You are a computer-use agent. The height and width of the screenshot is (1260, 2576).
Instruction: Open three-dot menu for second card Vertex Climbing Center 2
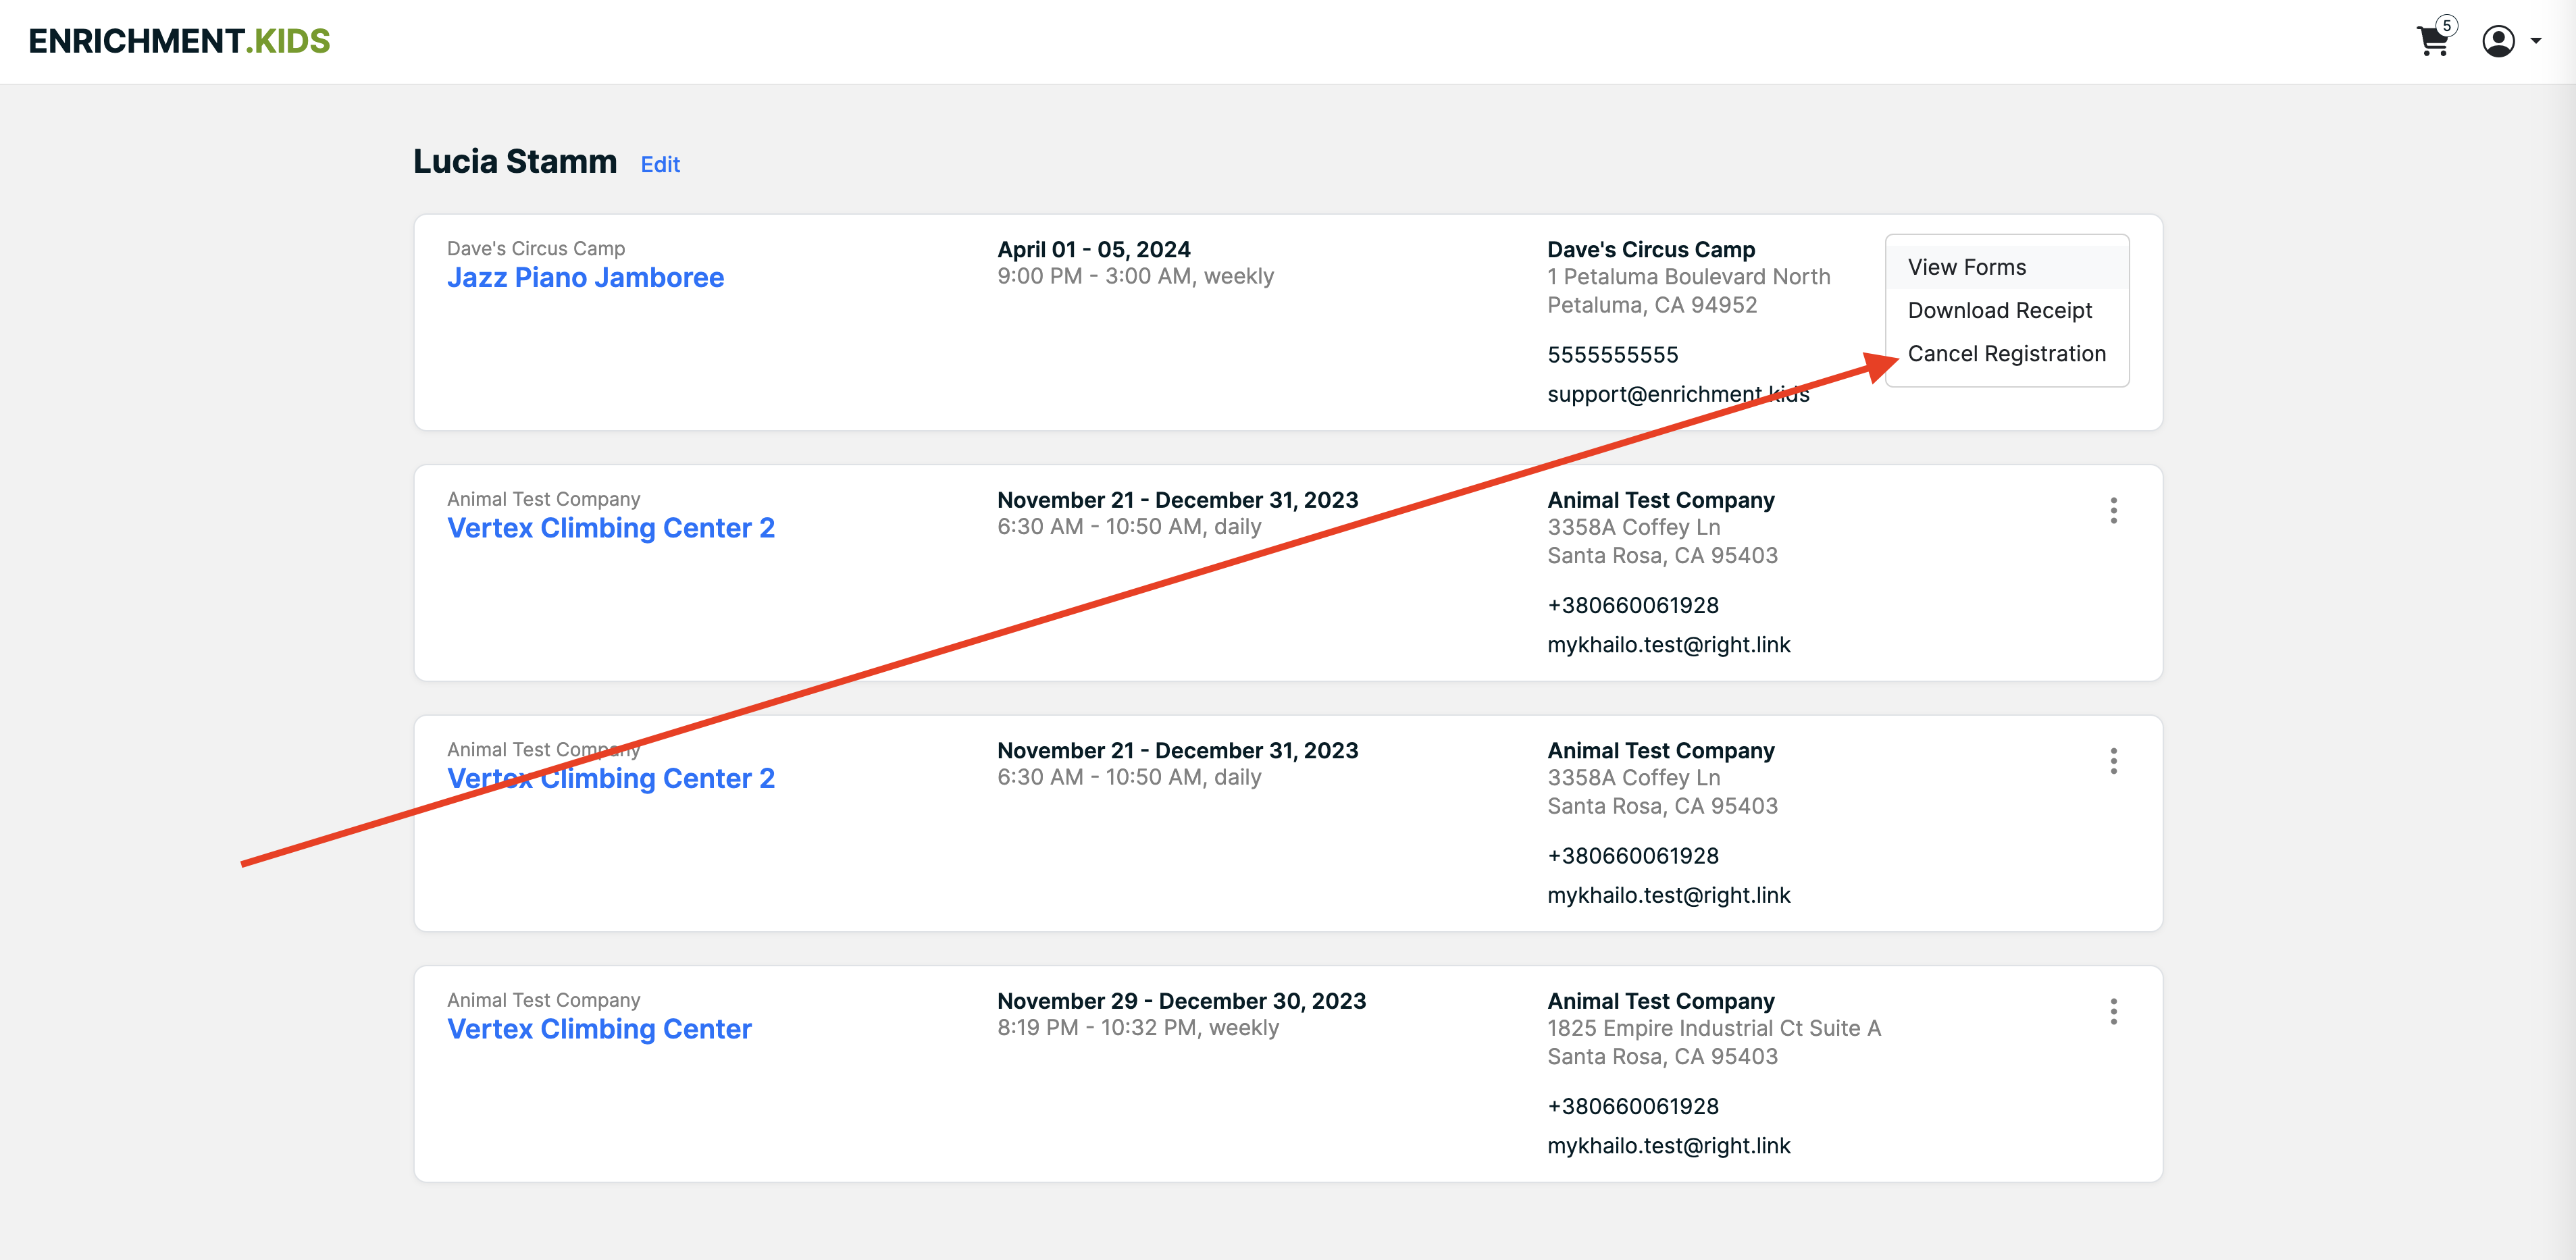(x=2113, y=510)
